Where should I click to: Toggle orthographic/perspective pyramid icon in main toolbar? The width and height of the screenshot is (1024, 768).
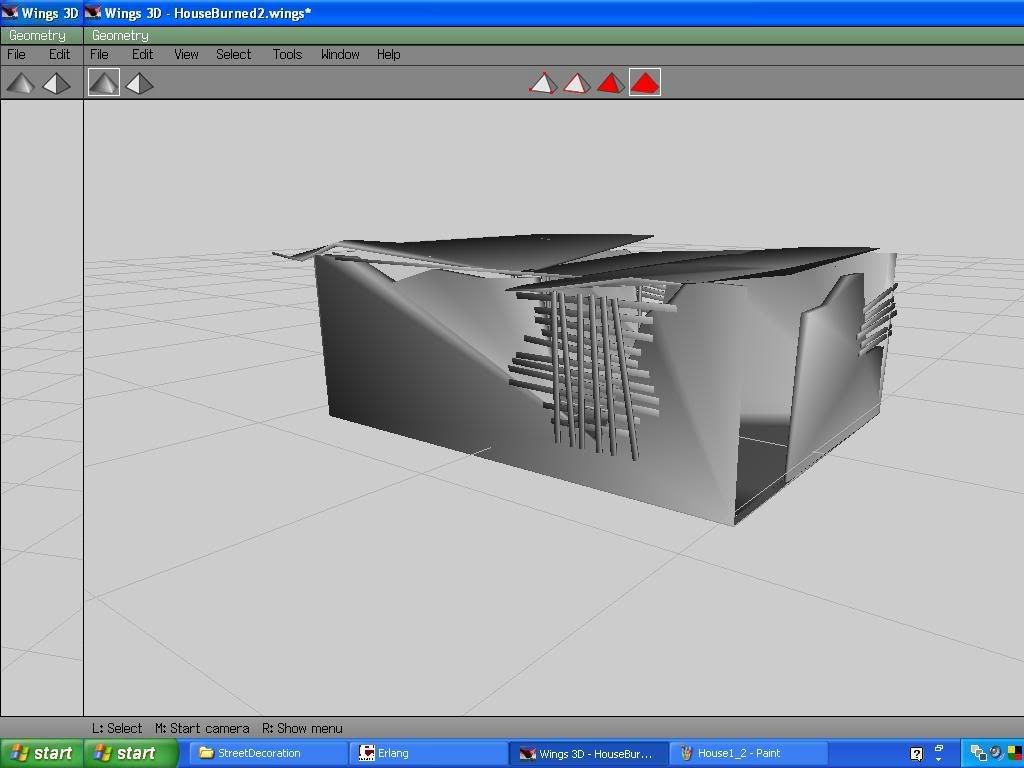pyautogui.click(x=139, y=83)
